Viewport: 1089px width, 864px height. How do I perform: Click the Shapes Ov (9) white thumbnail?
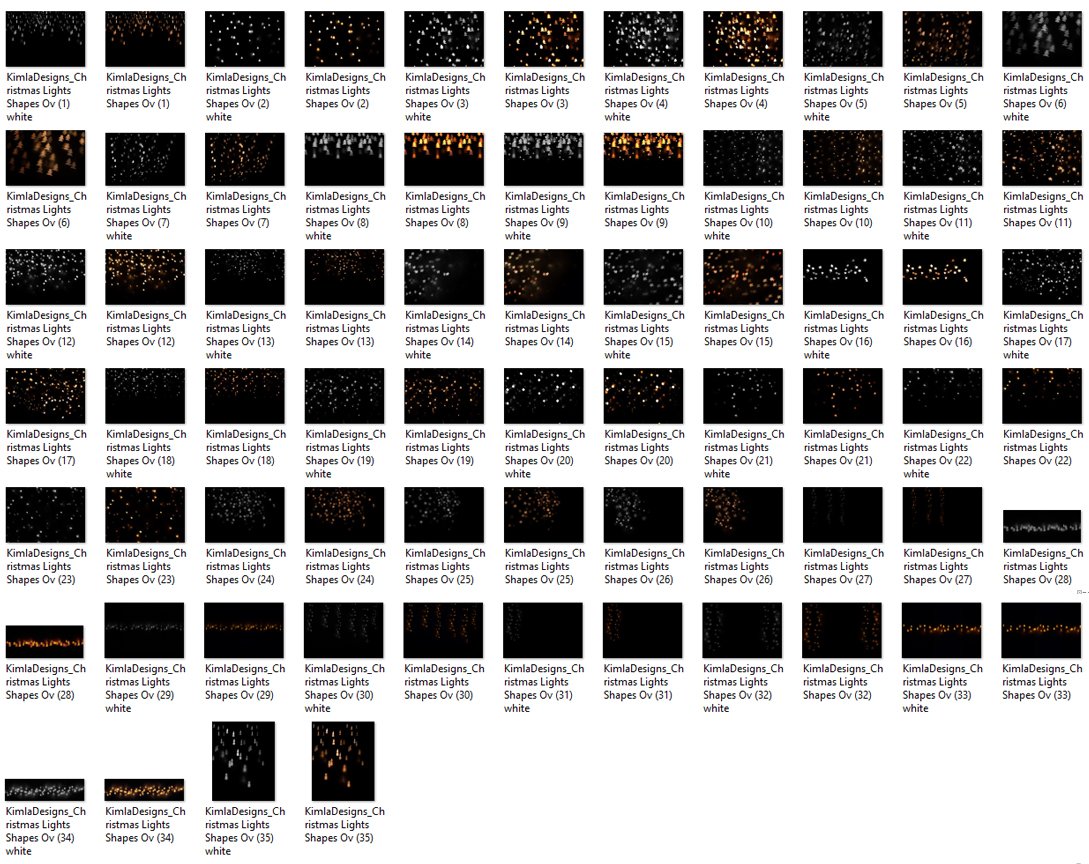click(544, 158)
